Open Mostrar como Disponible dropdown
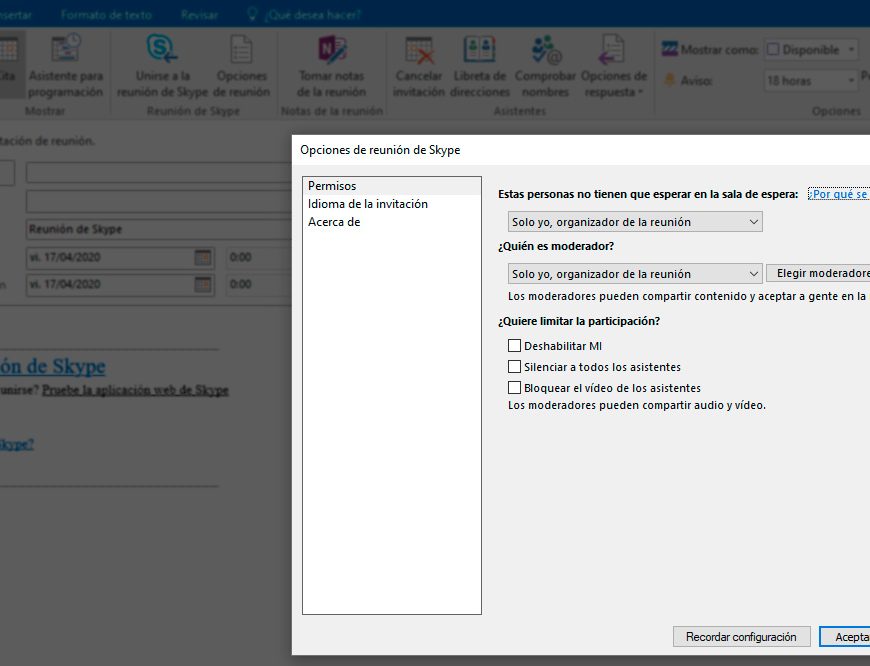 click(811, 49)
